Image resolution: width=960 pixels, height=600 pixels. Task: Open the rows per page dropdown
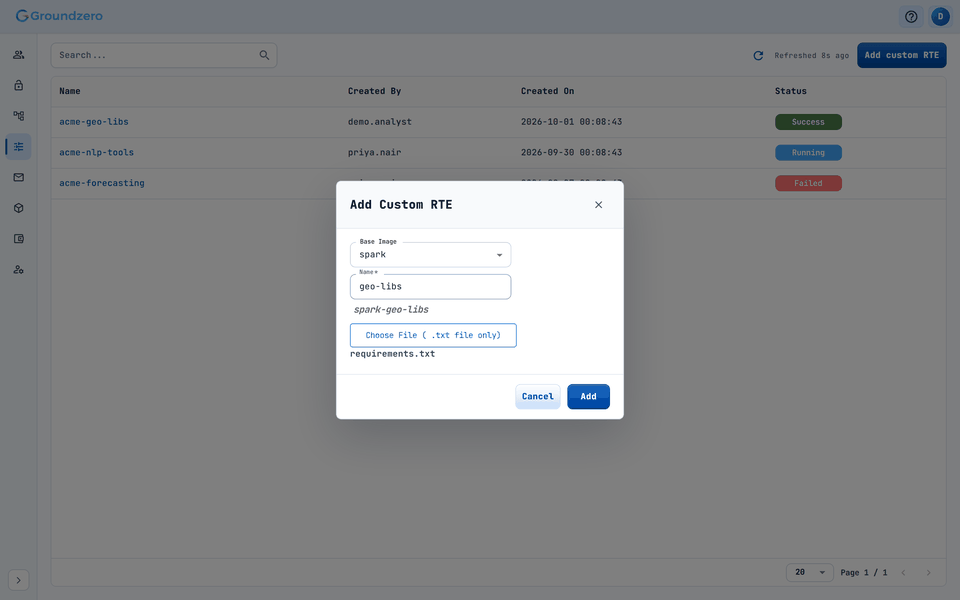pos(809,572)
